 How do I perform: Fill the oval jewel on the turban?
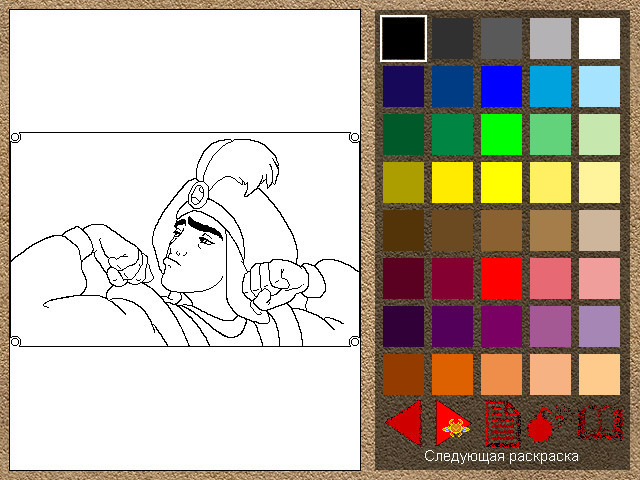click(x=199, y=193)
